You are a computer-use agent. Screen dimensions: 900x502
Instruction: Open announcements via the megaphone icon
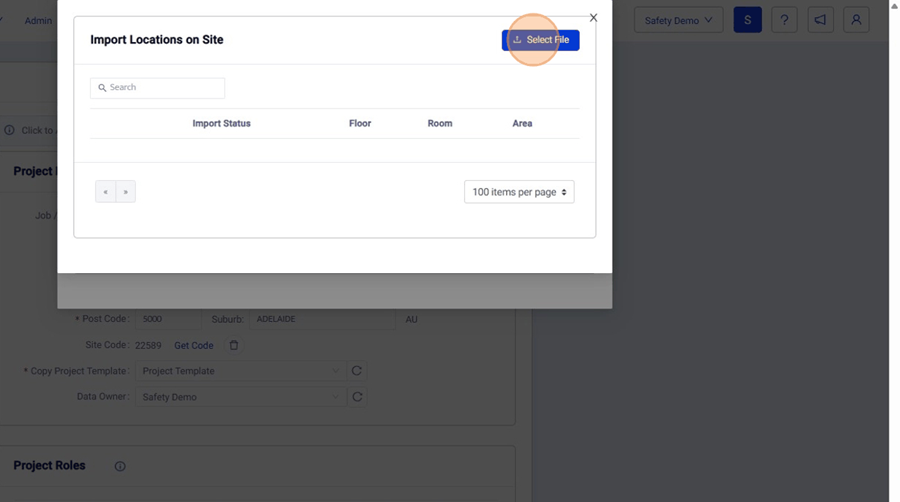click(x=820, y=20)
